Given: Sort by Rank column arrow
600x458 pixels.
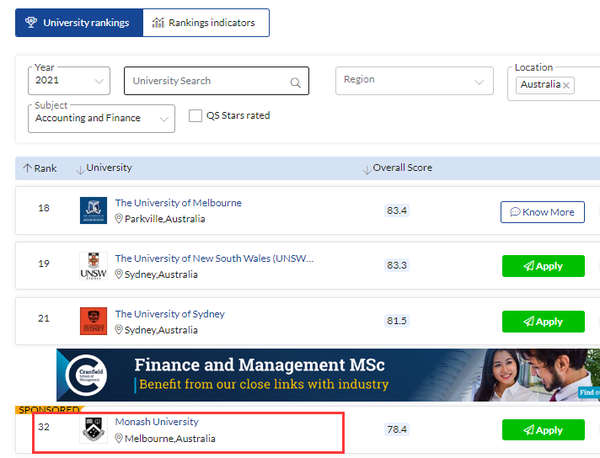Looking at the screenshot, I should [27, 168].
